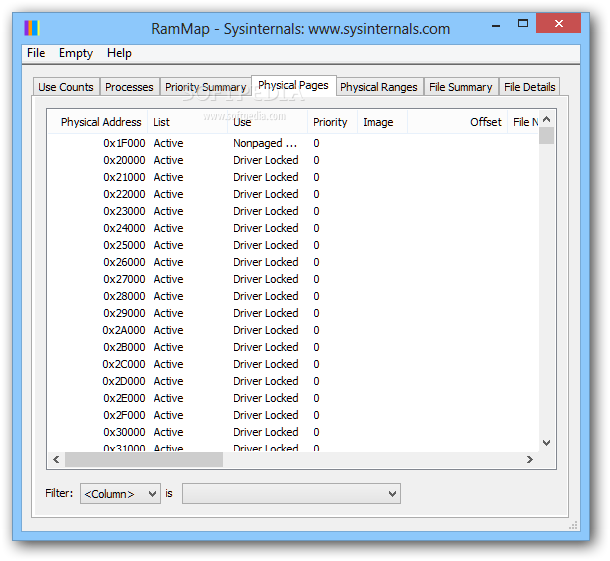610x561 pixels.
Task: Maximize the RamMap window
Action: (523, 24)
